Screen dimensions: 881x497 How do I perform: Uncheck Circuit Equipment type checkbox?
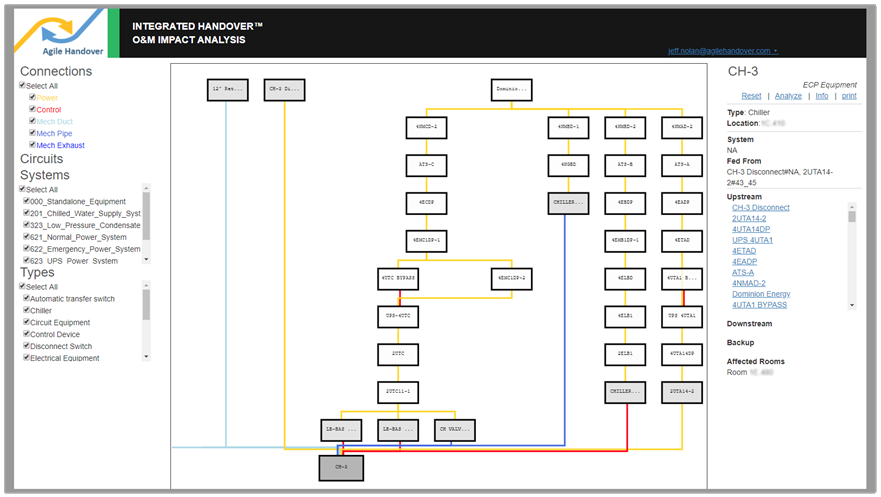26,321
